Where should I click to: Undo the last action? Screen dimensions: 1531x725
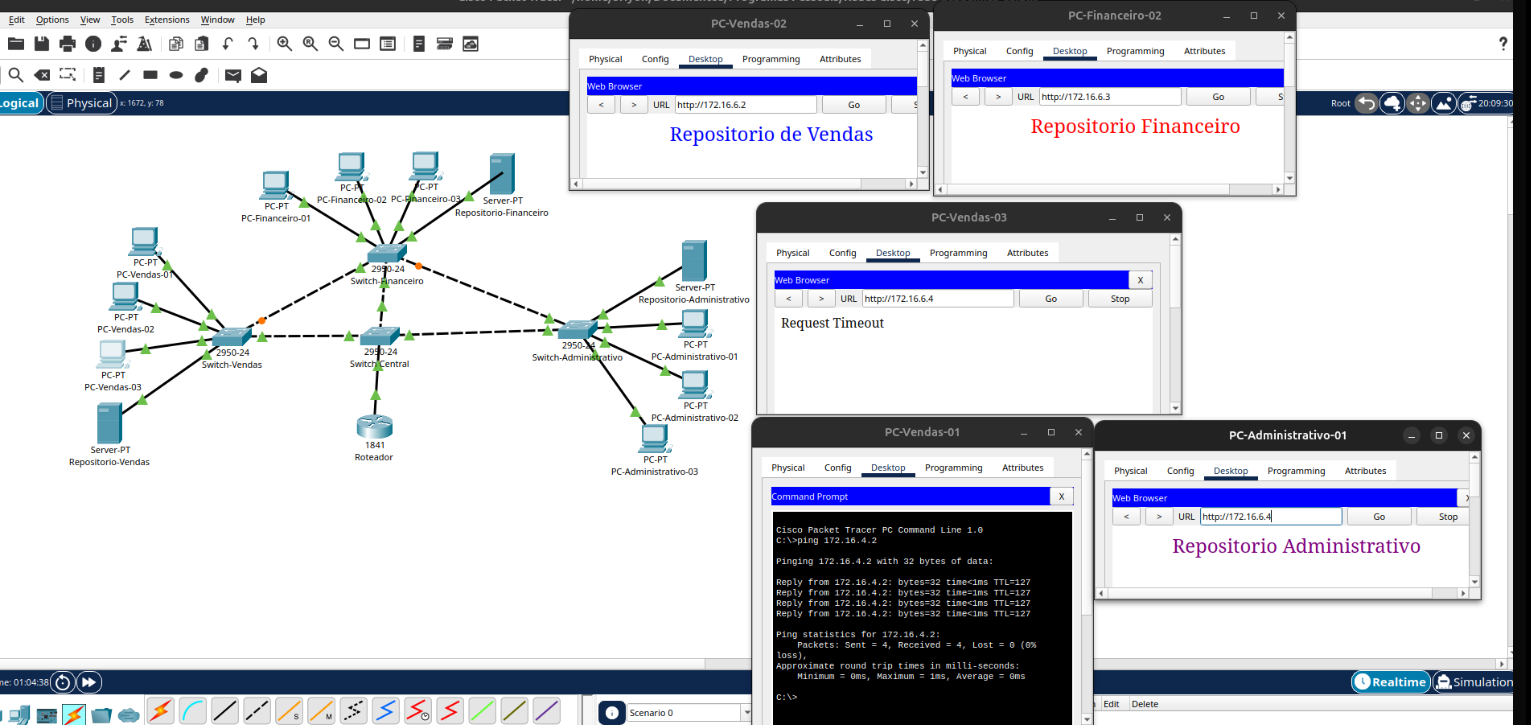pyautogui.click(x=227, y=44)
